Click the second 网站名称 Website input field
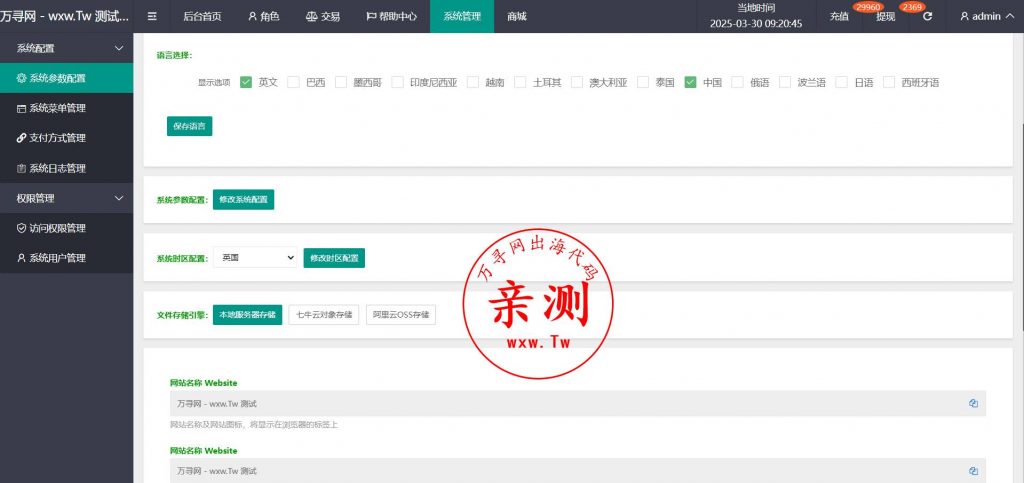The height and width of the screenshot is (483, 1024). 578,471
